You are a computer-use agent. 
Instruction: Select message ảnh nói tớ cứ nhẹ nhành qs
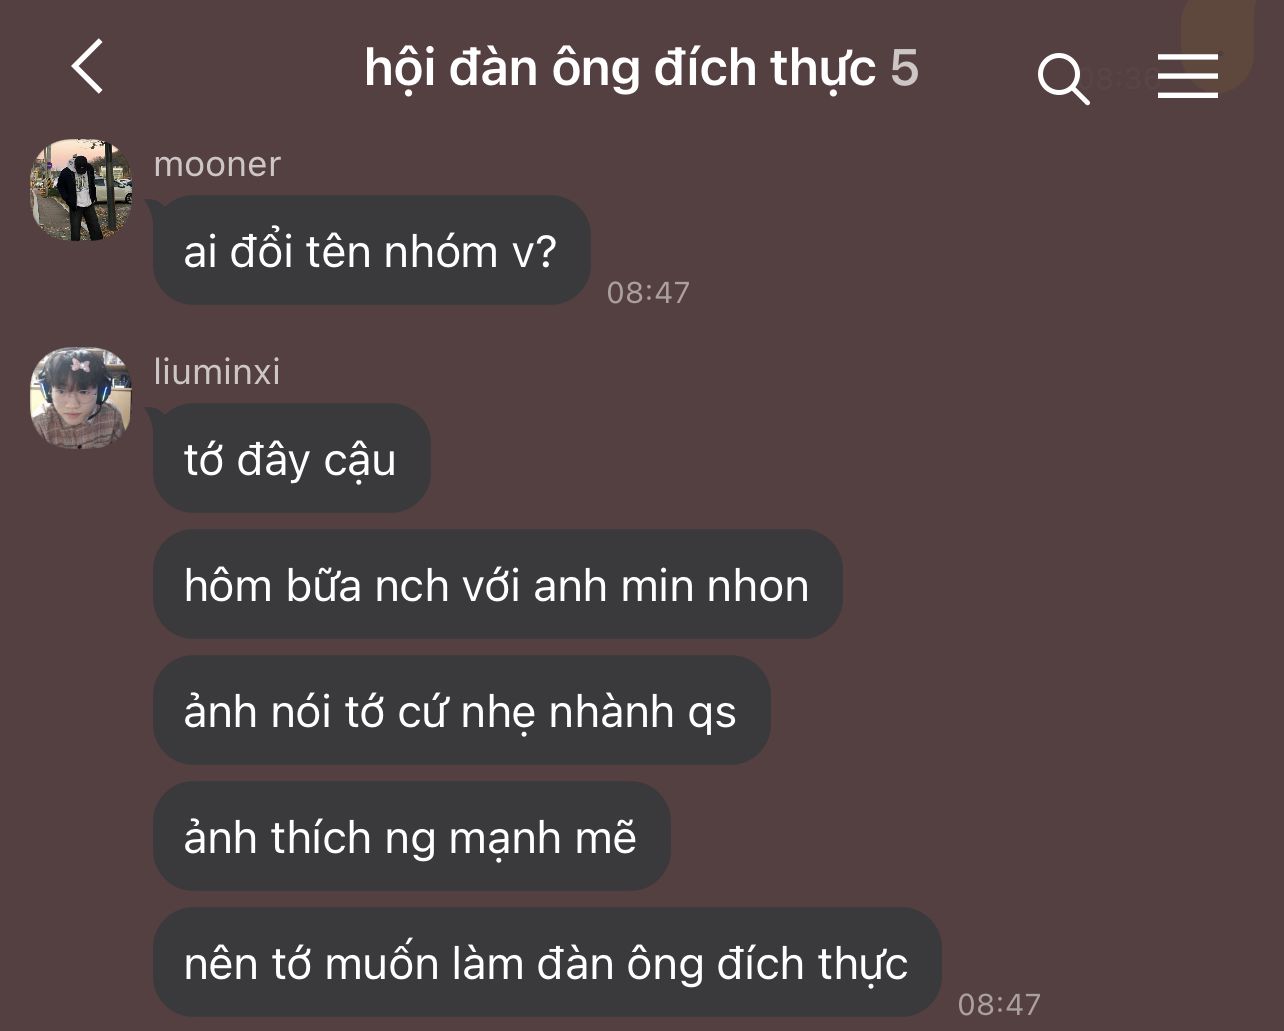click(461, 710)
